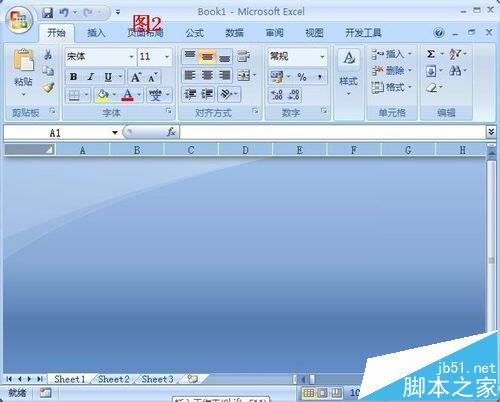Open the font name dropdown
500x402 pixels.
point(131,57)
